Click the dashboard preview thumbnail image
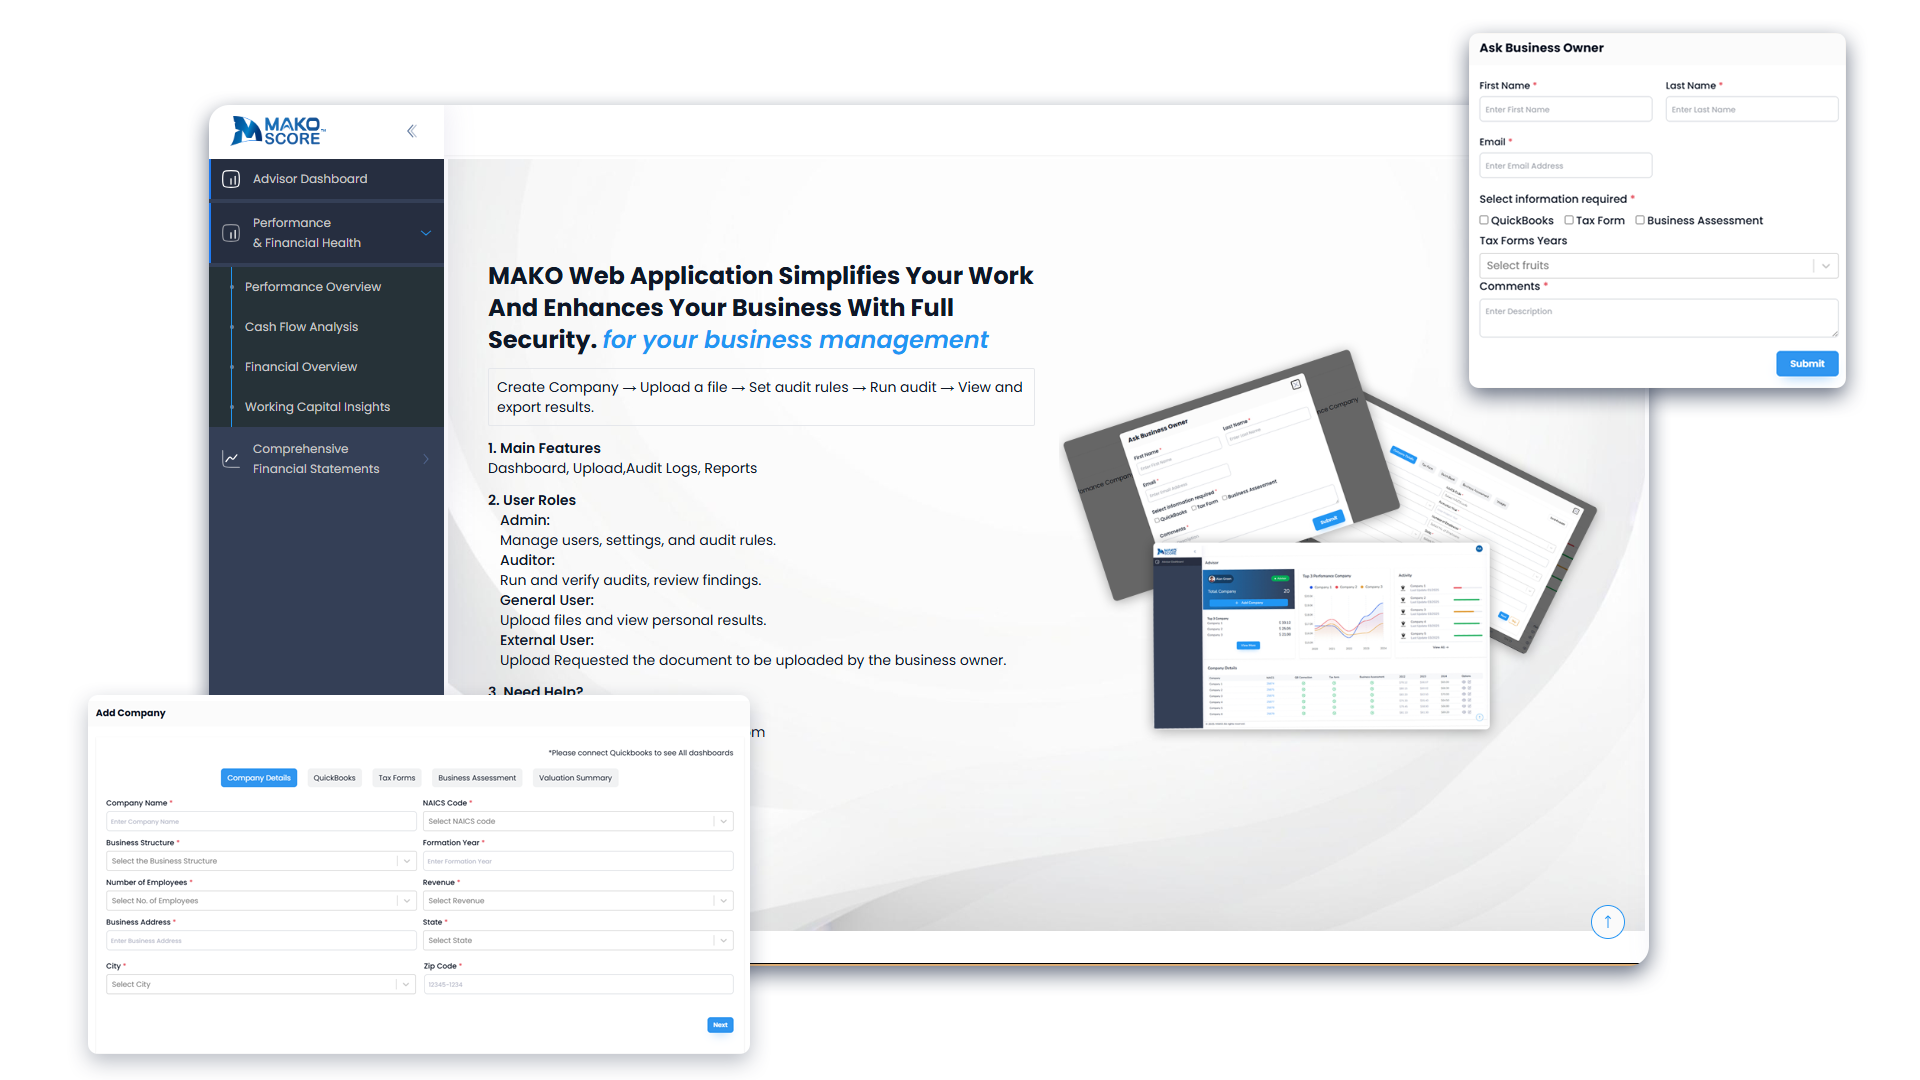Image resolution: width=1920 pixels, height=1080 pixels. [1322, 635]
